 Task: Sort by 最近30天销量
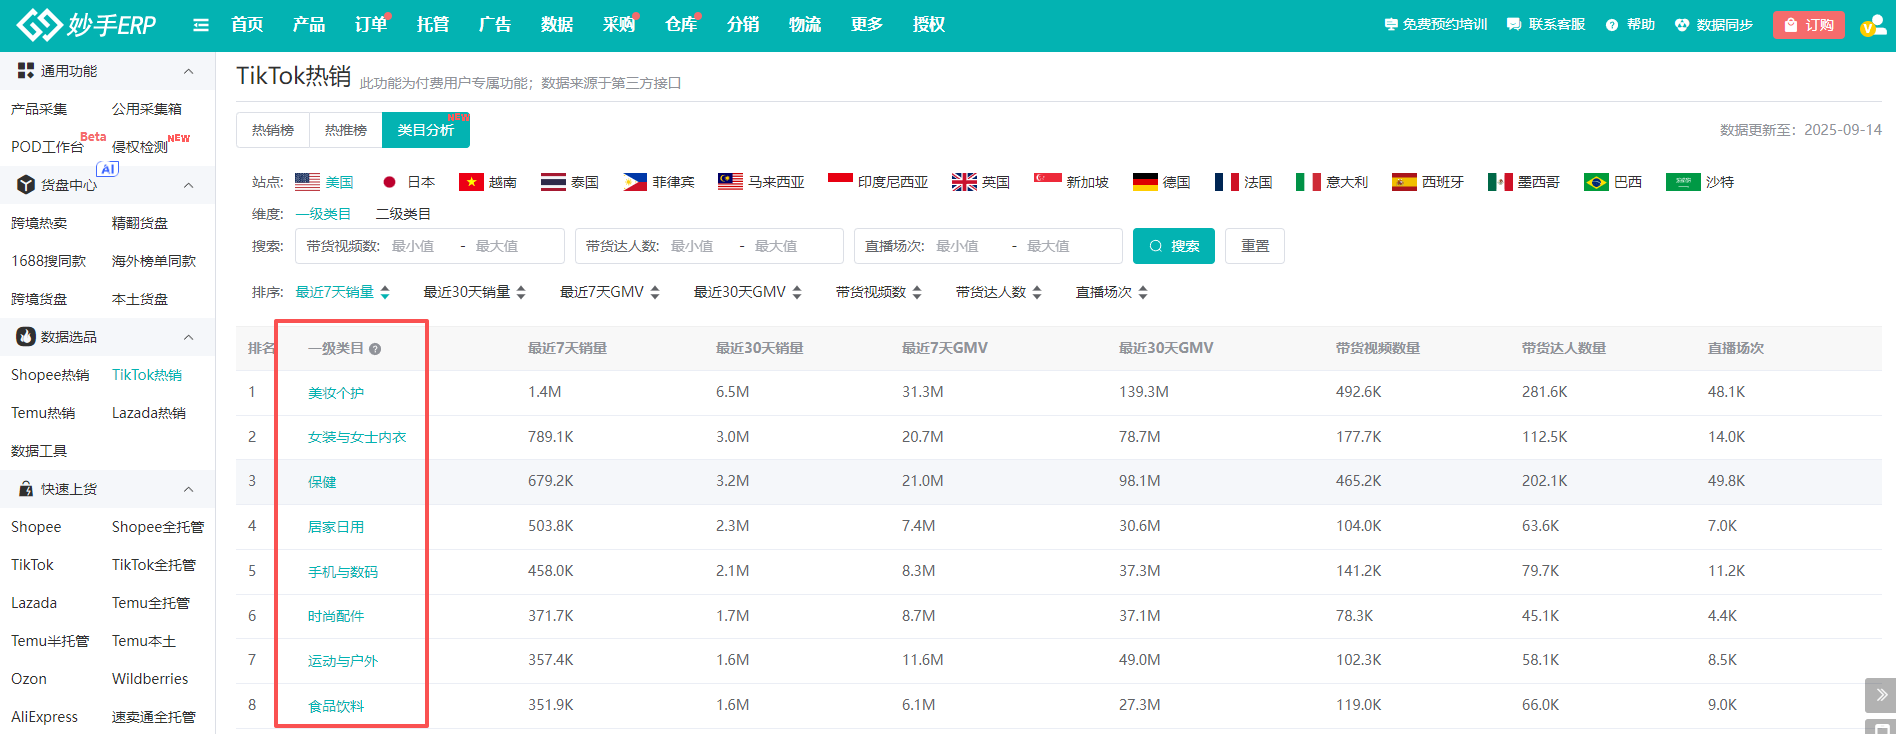tap(474, 292)
